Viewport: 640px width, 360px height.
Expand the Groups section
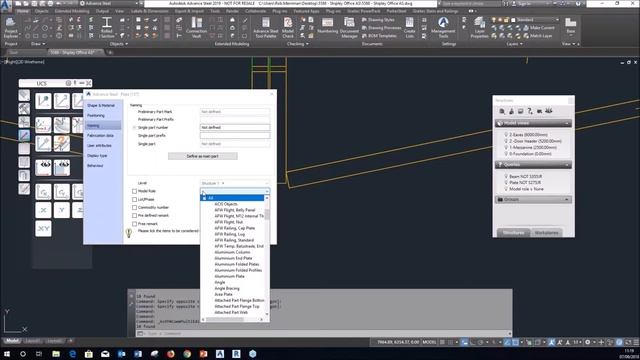(x=567, y=200)
